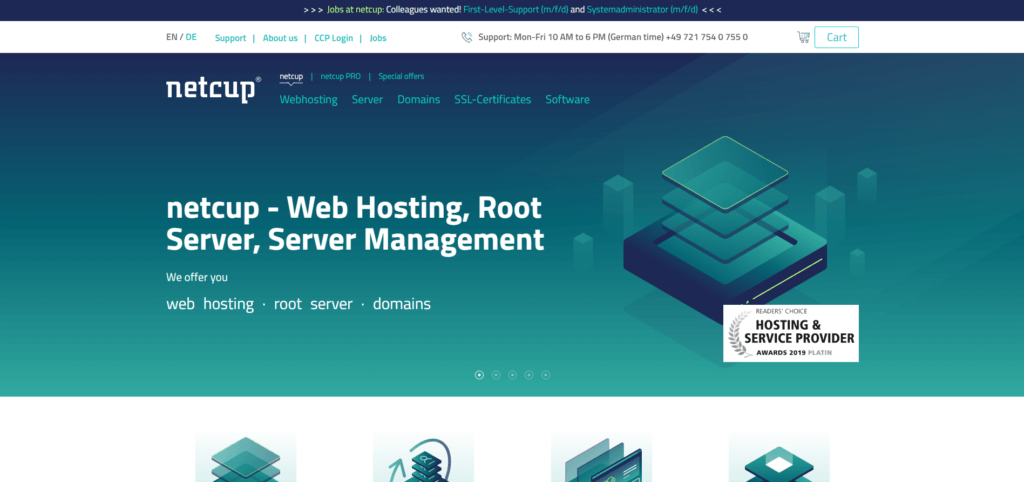Click the Hosting & Service Provider award badge
The width and height of the screenshot is (1024, 482).
(791, 333)
